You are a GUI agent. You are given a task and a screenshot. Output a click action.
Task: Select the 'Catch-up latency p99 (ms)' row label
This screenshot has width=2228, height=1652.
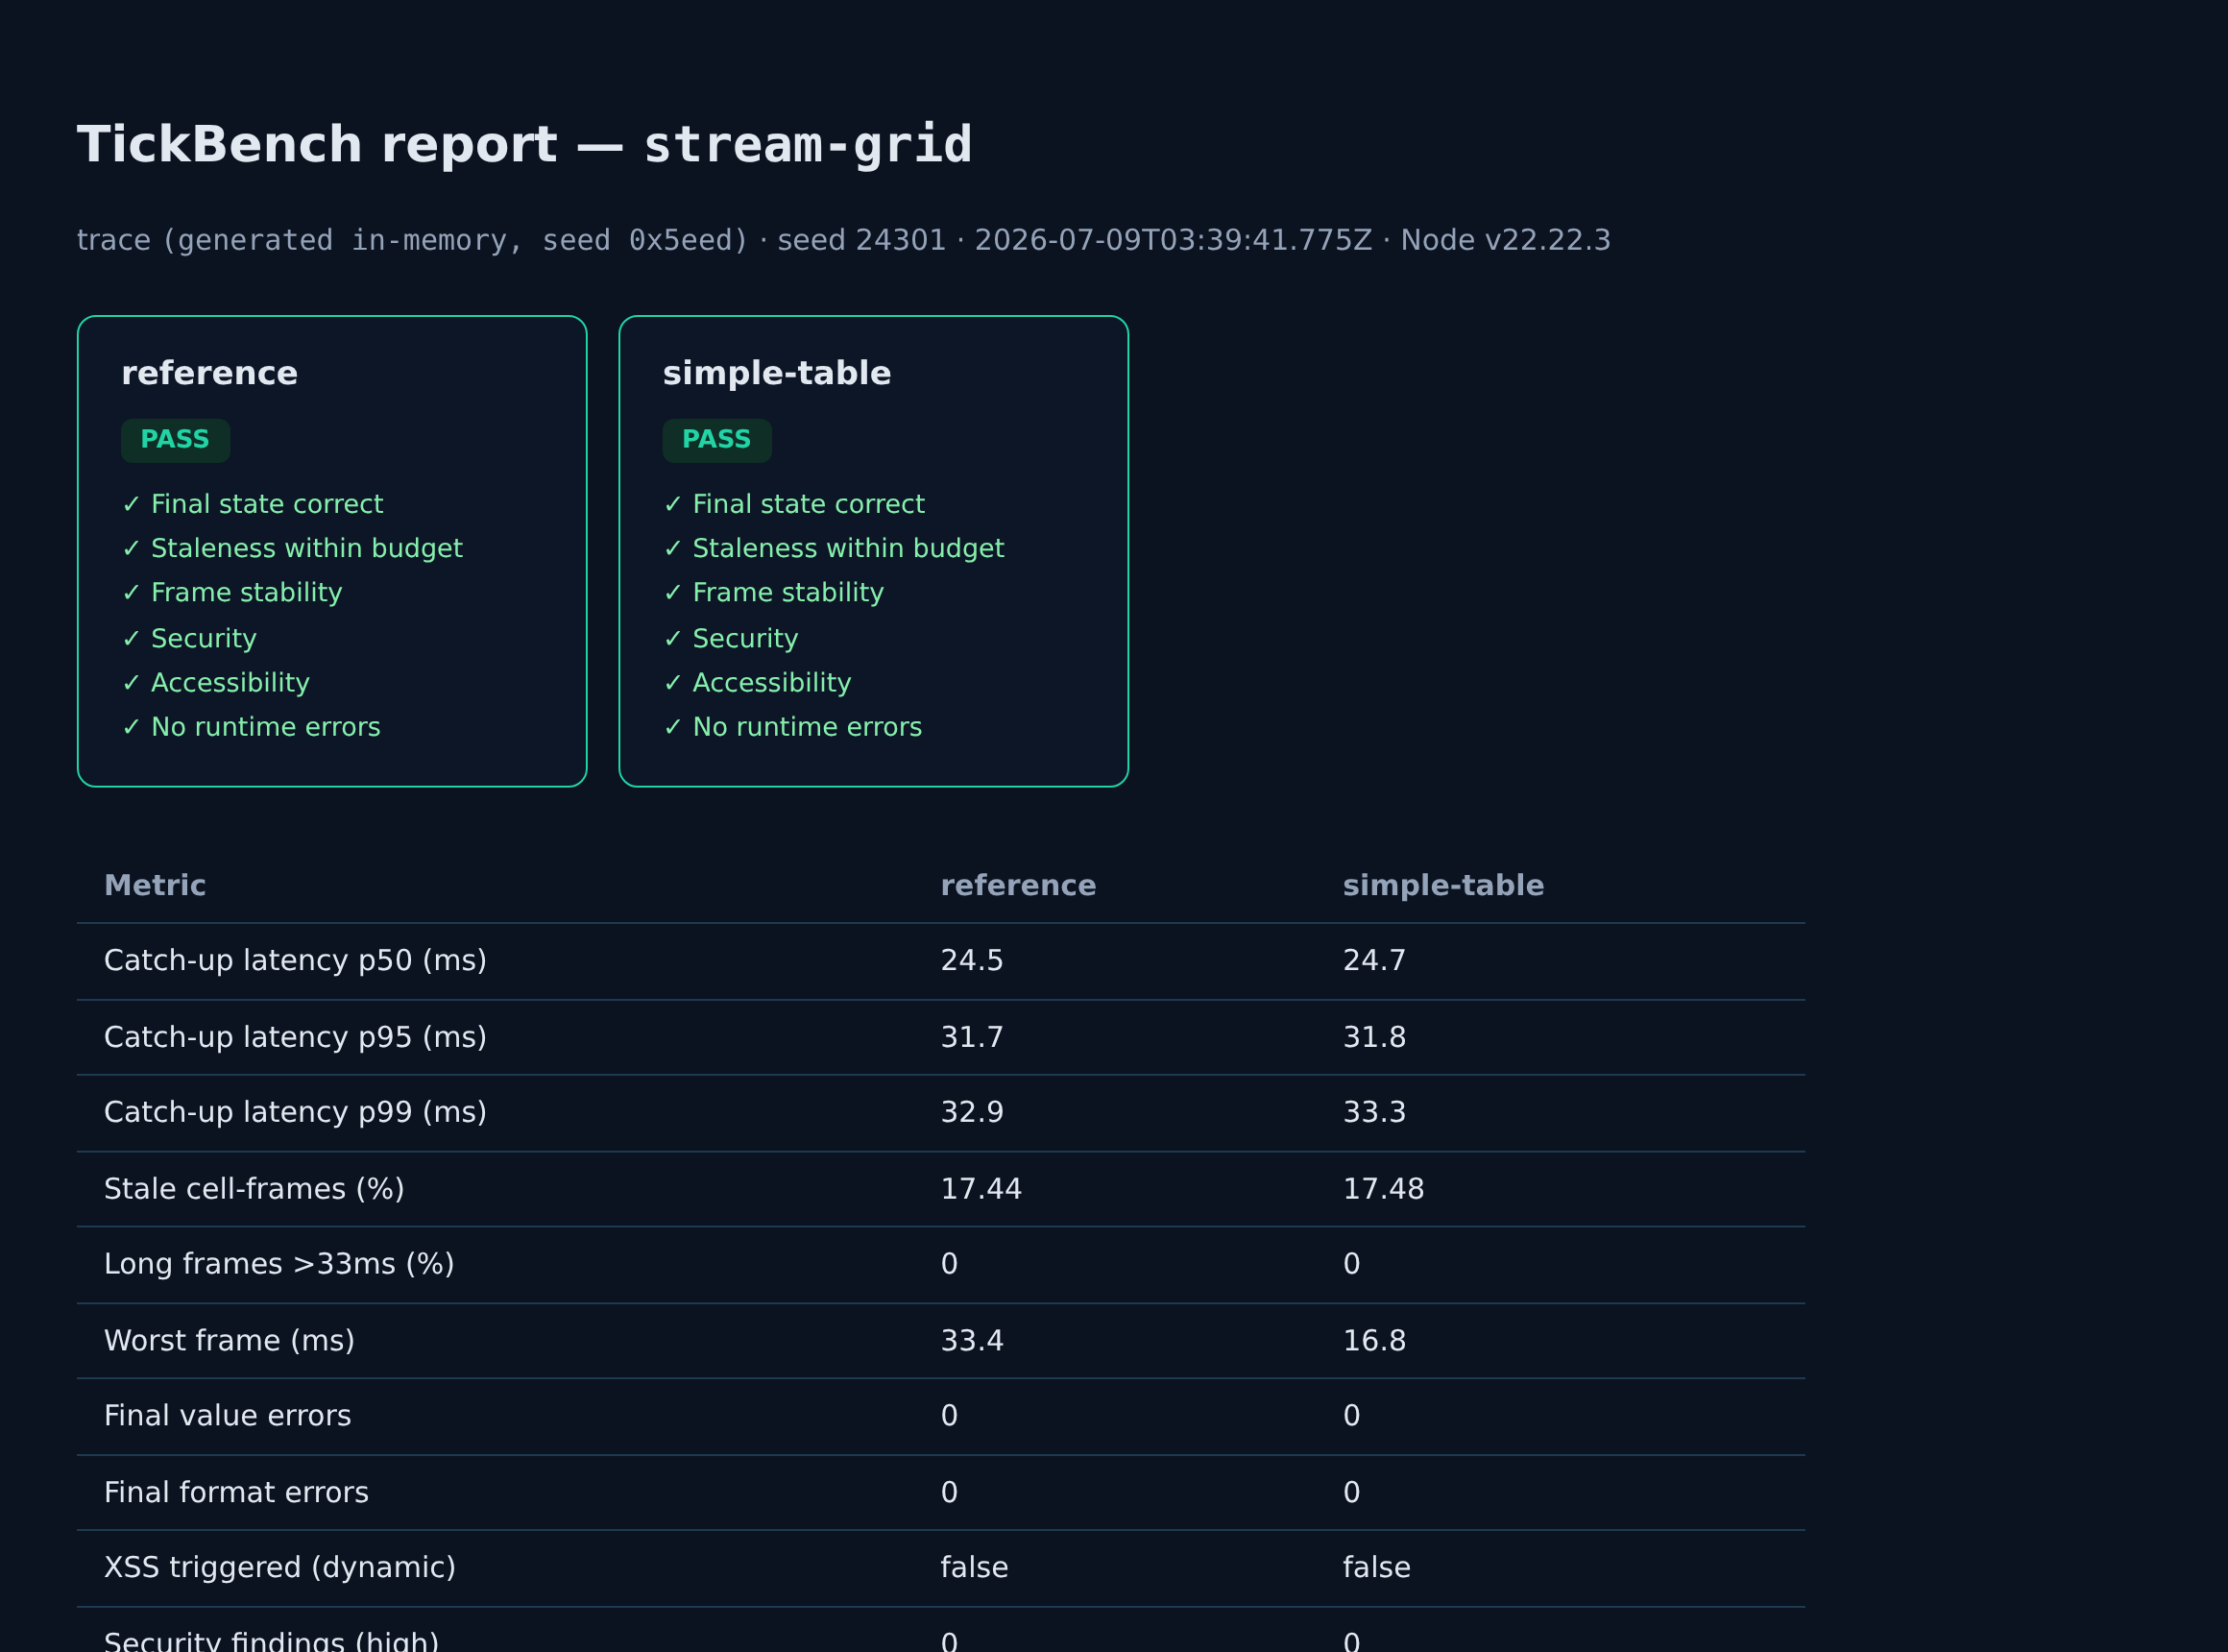click(295, 1112)
